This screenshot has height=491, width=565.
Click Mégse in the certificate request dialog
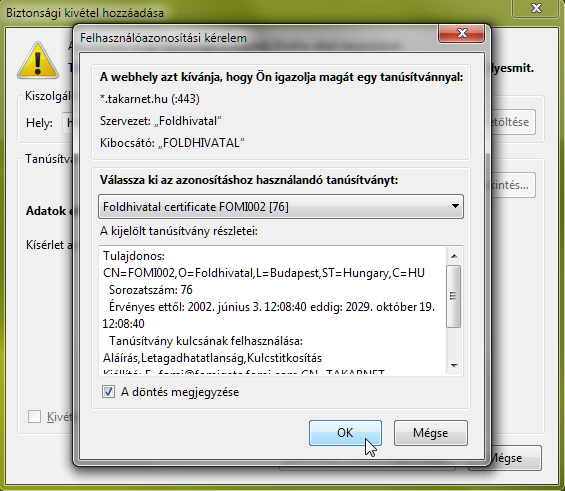point(431,433)
